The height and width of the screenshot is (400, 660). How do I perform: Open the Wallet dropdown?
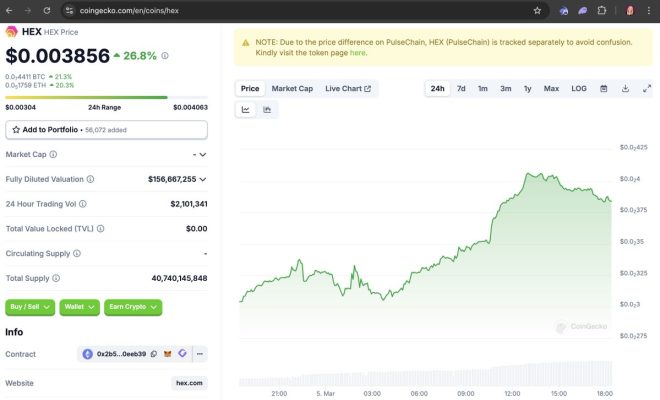(x=80, y=307)
